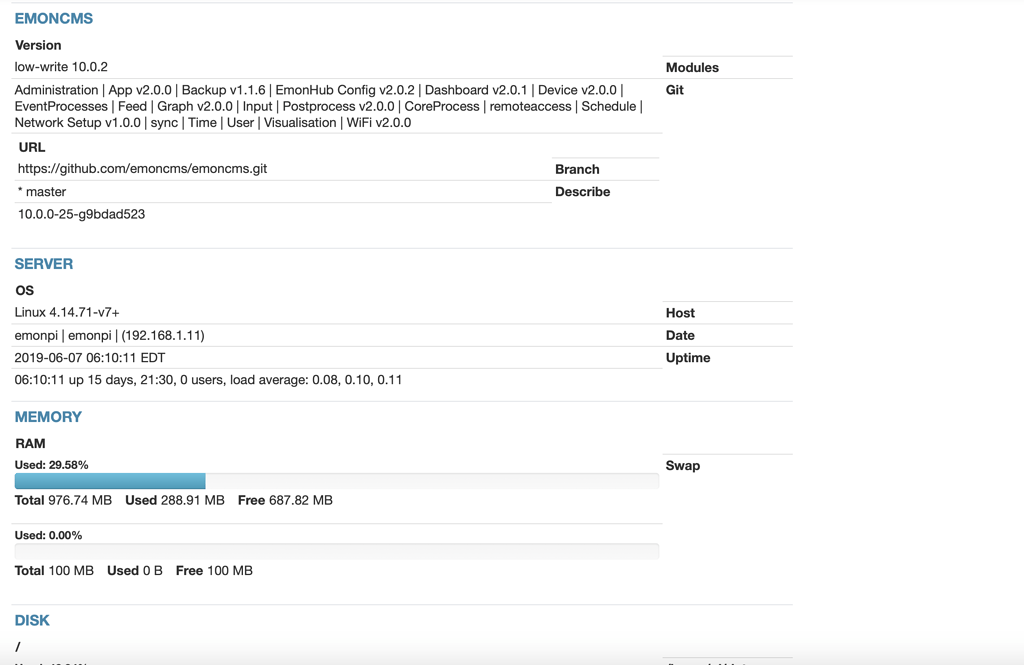Select the DISK section heading
Image resolution: width=1024 pixels, height=665 pixels.
pyautogui.click(x=30, y=620)
